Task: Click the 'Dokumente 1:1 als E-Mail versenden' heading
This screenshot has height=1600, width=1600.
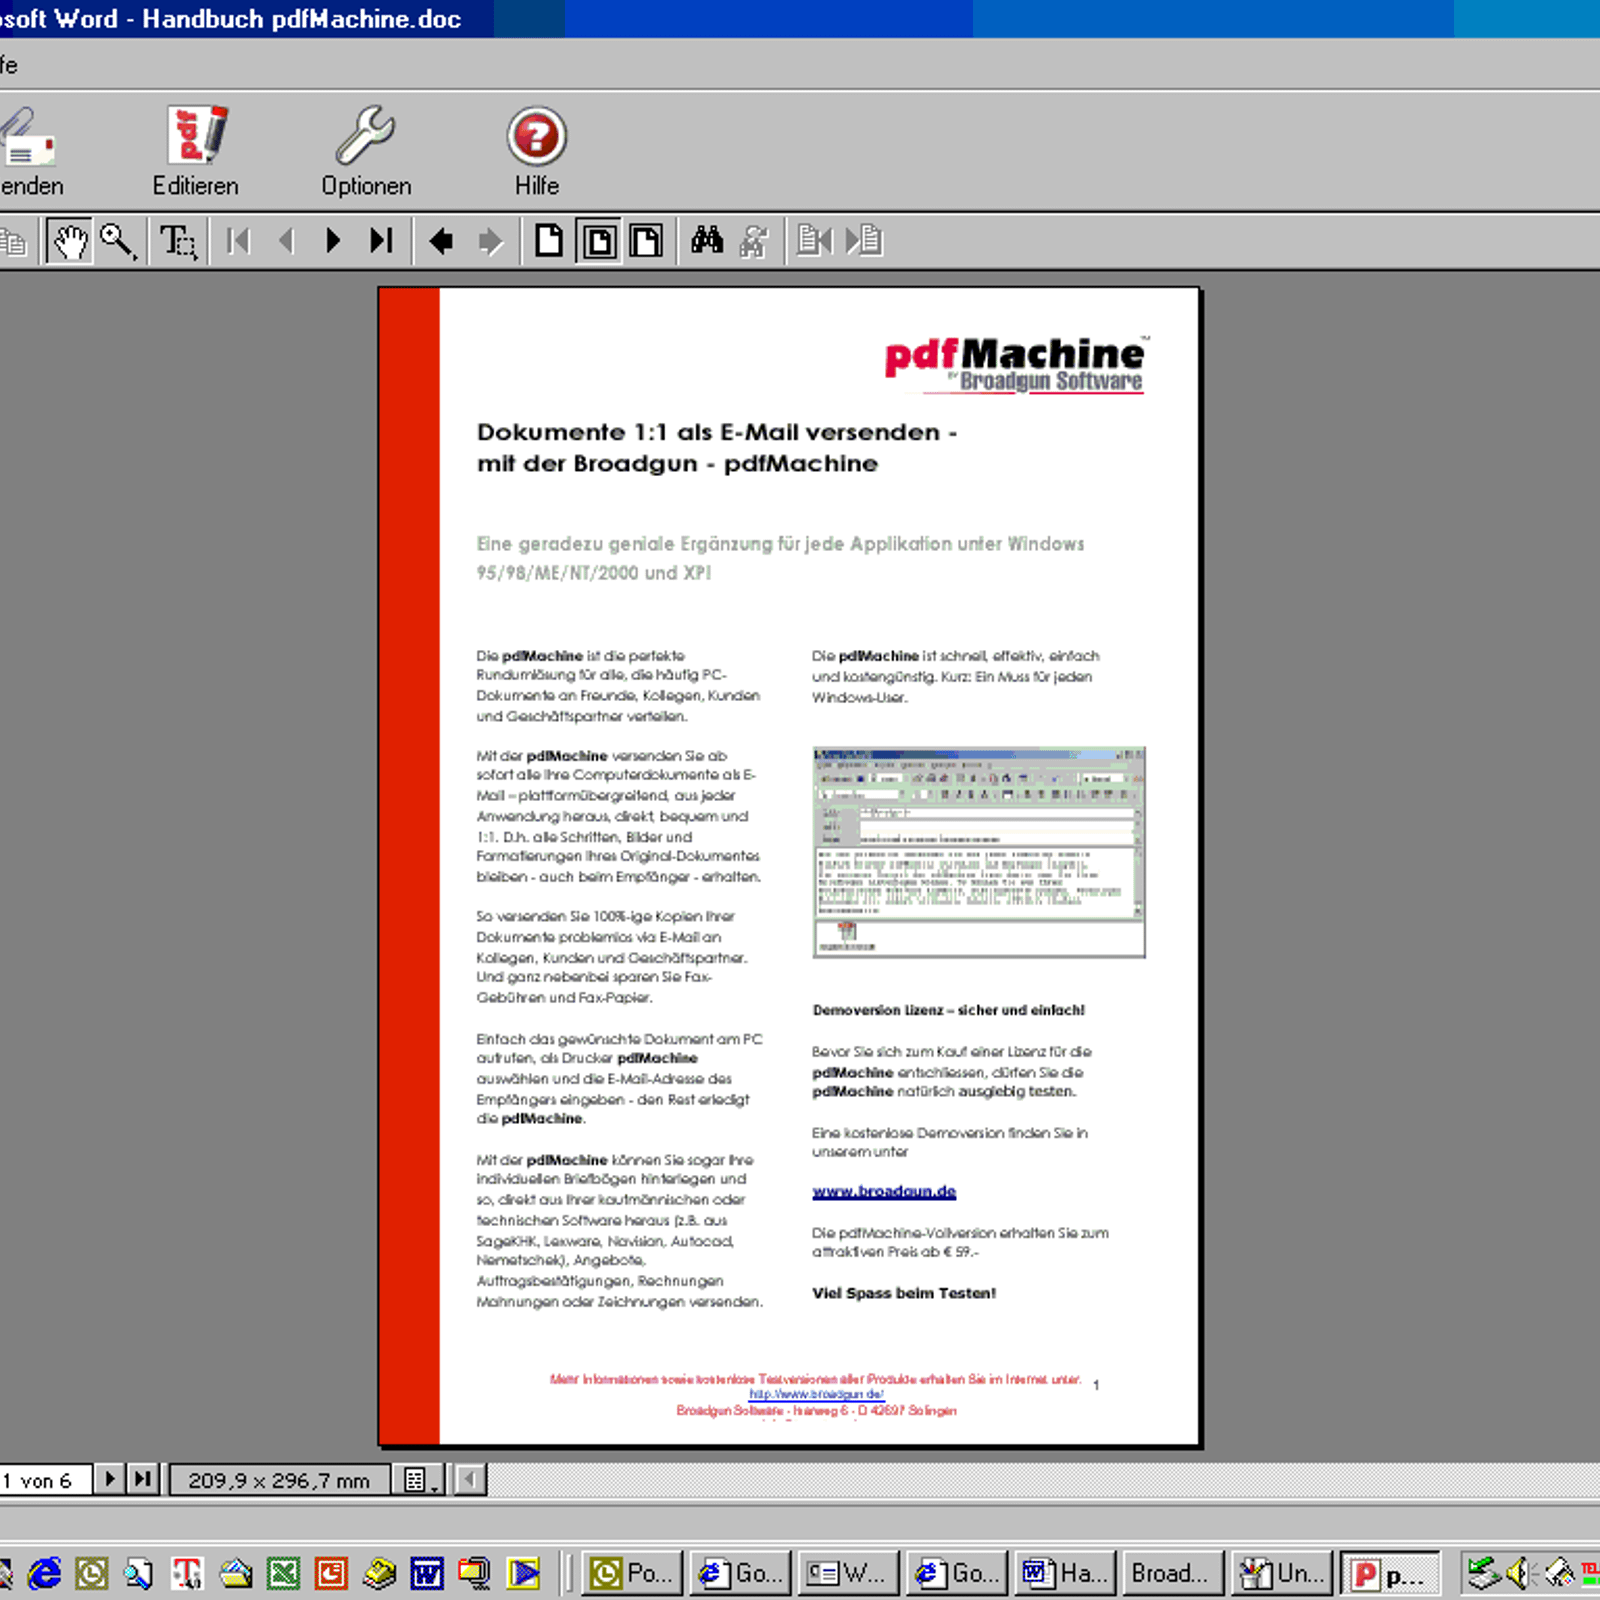Action: [x=717, y=432]
